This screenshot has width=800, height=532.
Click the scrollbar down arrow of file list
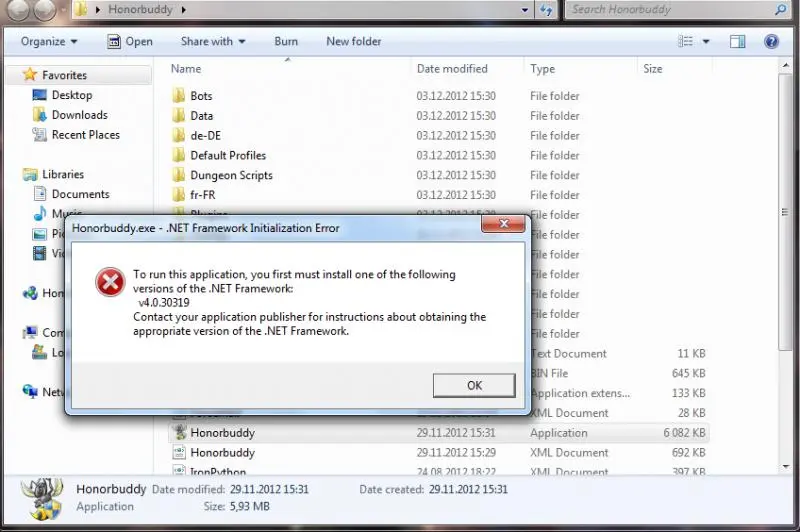click(785, 466)
